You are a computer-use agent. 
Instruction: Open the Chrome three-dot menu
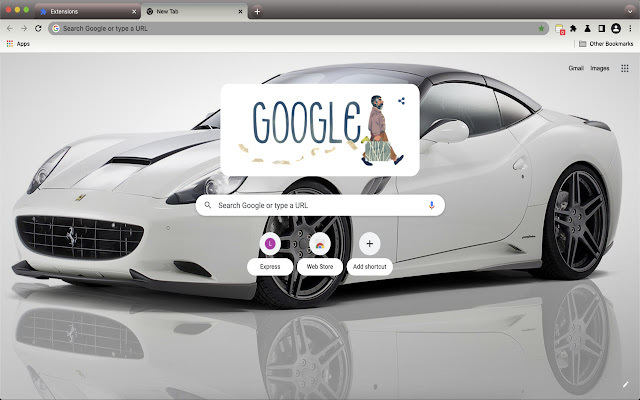point(630,29)
